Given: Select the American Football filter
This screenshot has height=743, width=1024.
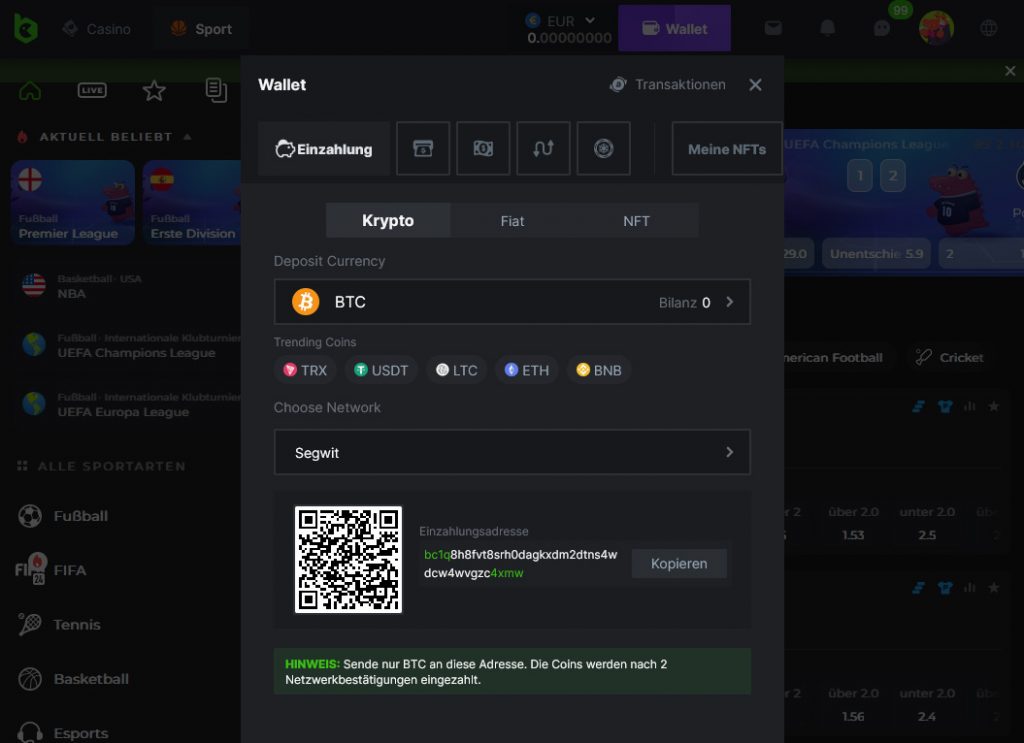Looking at the screenshot, I should [838, 357].
